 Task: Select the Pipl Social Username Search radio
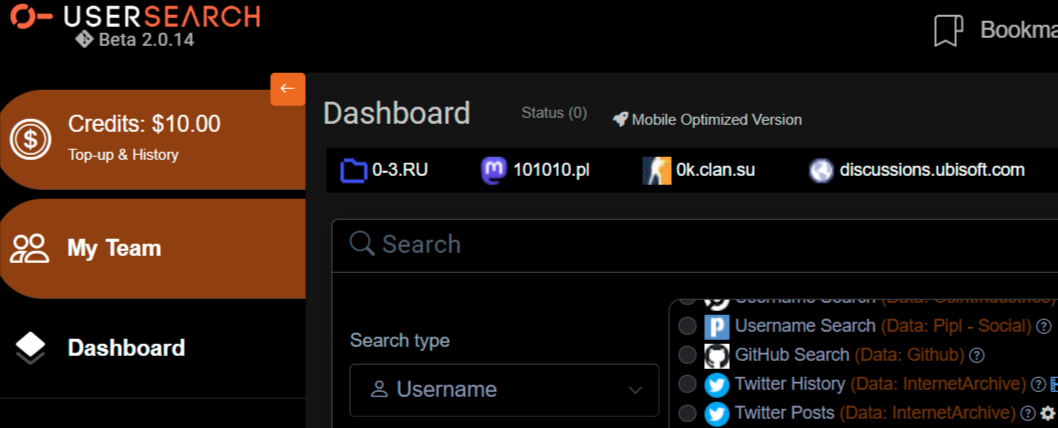[x=687, y=326]
